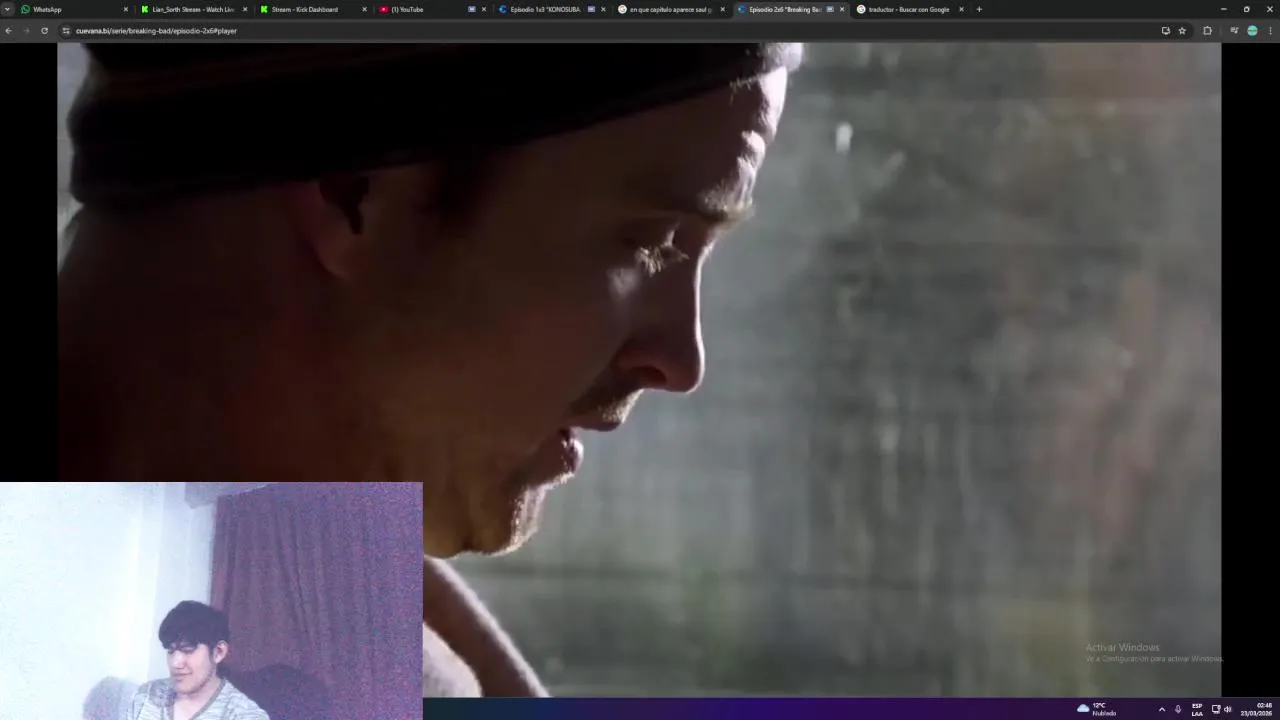
Task: Open the tab search dropdown arrow
Action: (7, 9)
